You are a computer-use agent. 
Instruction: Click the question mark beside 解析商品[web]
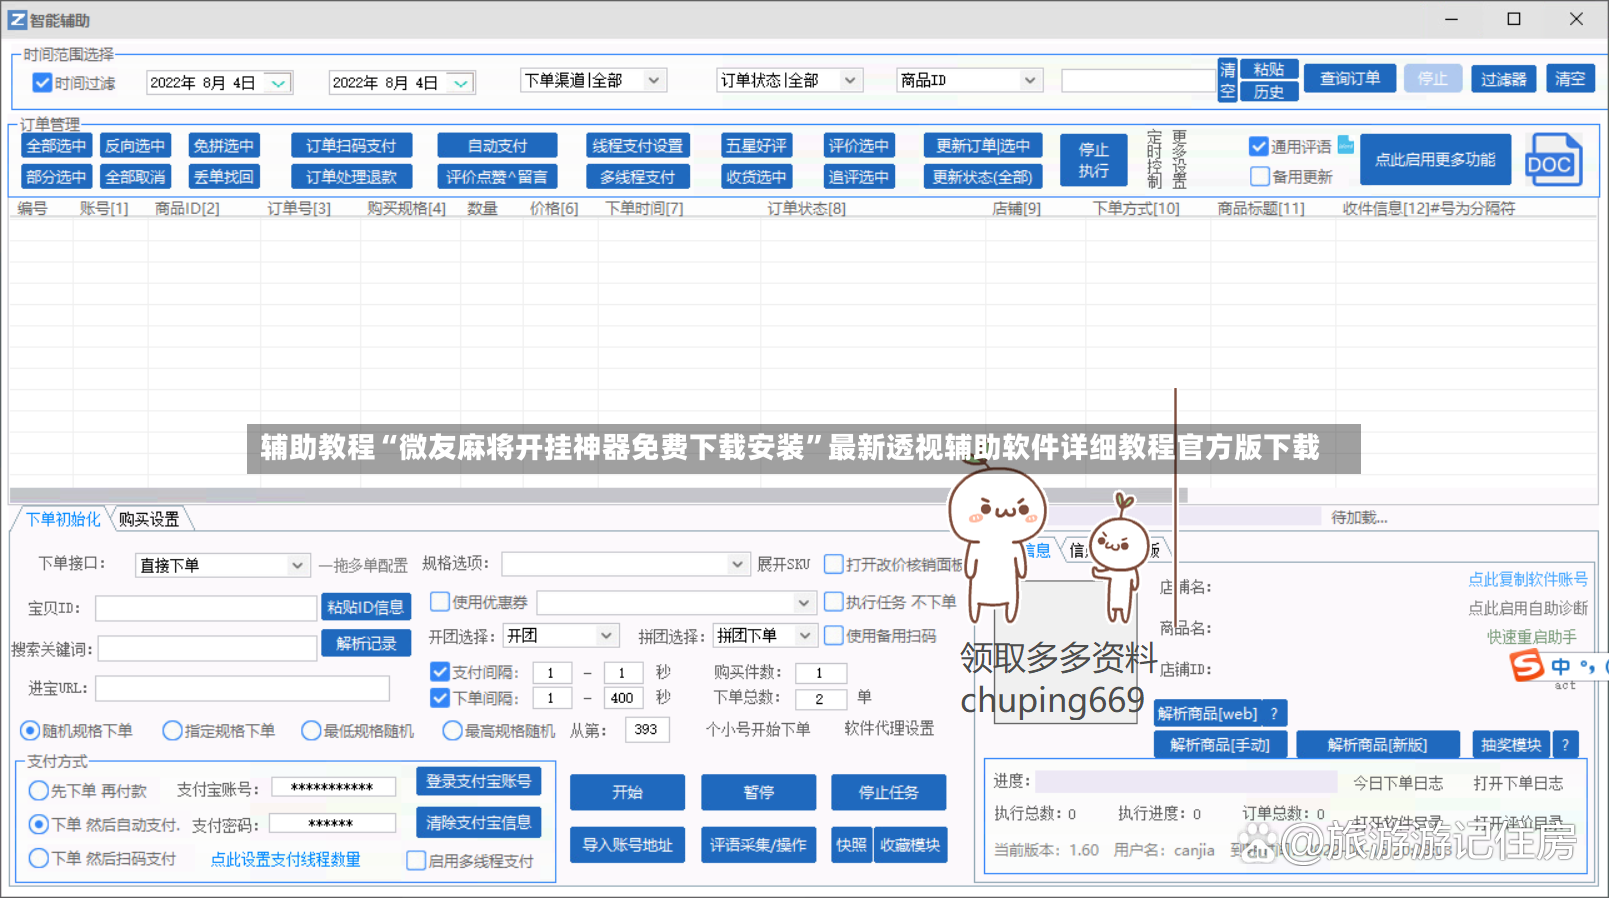pos(1273,713)
